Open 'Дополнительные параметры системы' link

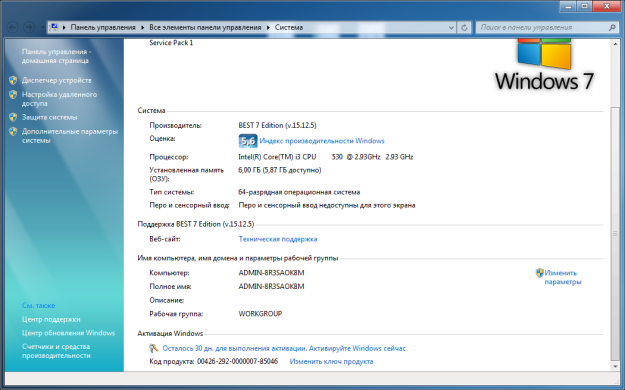coord(70,136)
